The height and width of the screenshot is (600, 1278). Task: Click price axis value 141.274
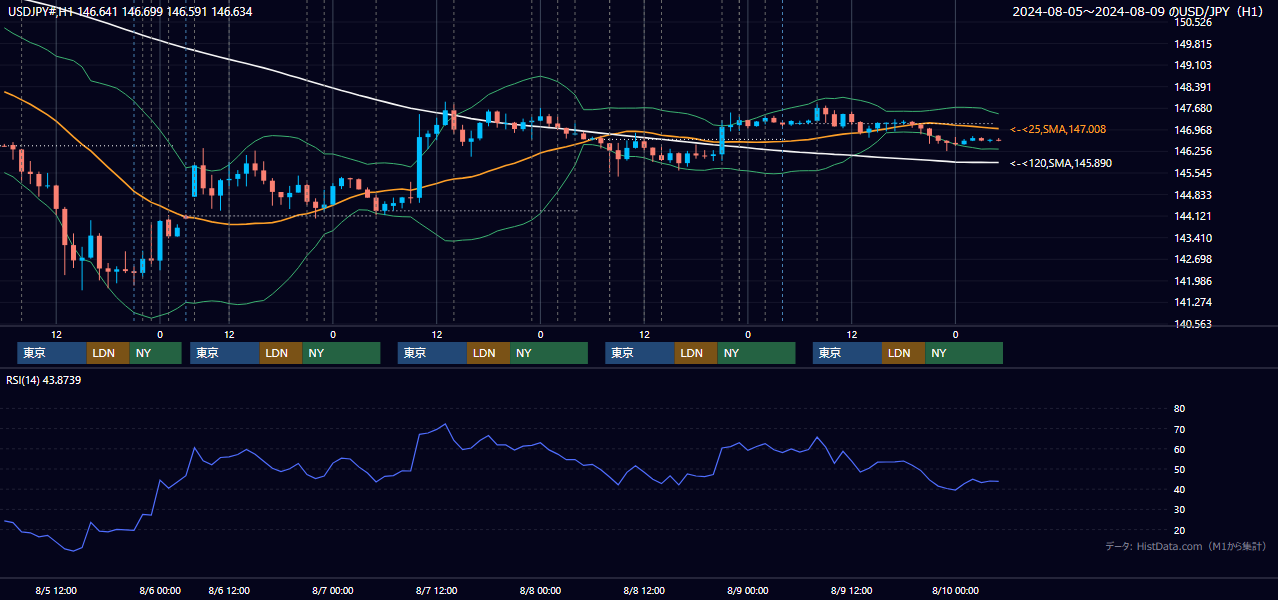click(1193, 302)
